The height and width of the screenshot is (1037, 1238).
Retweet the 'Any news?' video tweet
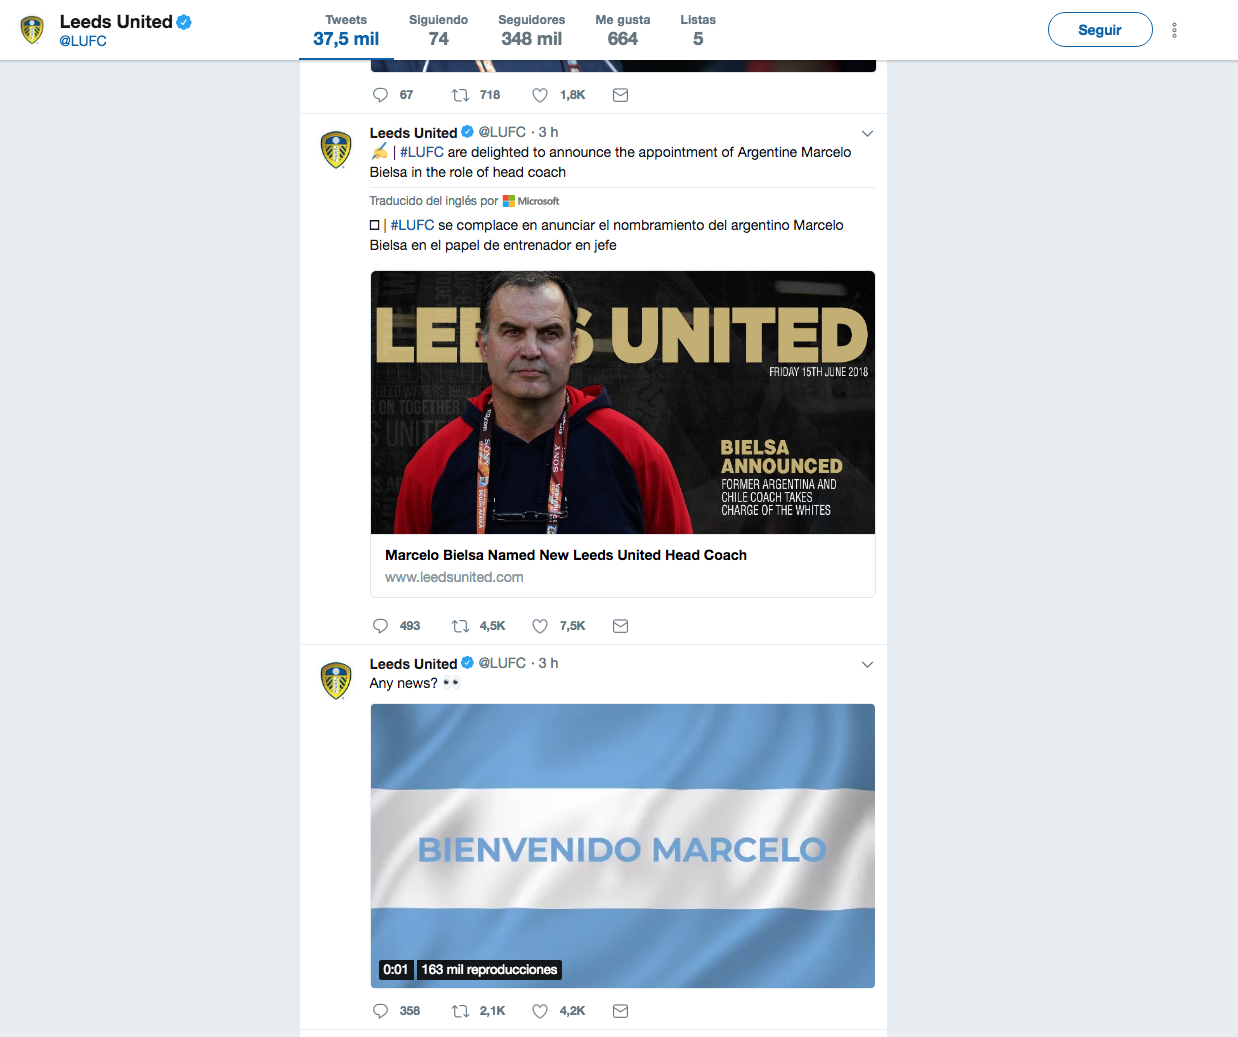point(460,1011)
